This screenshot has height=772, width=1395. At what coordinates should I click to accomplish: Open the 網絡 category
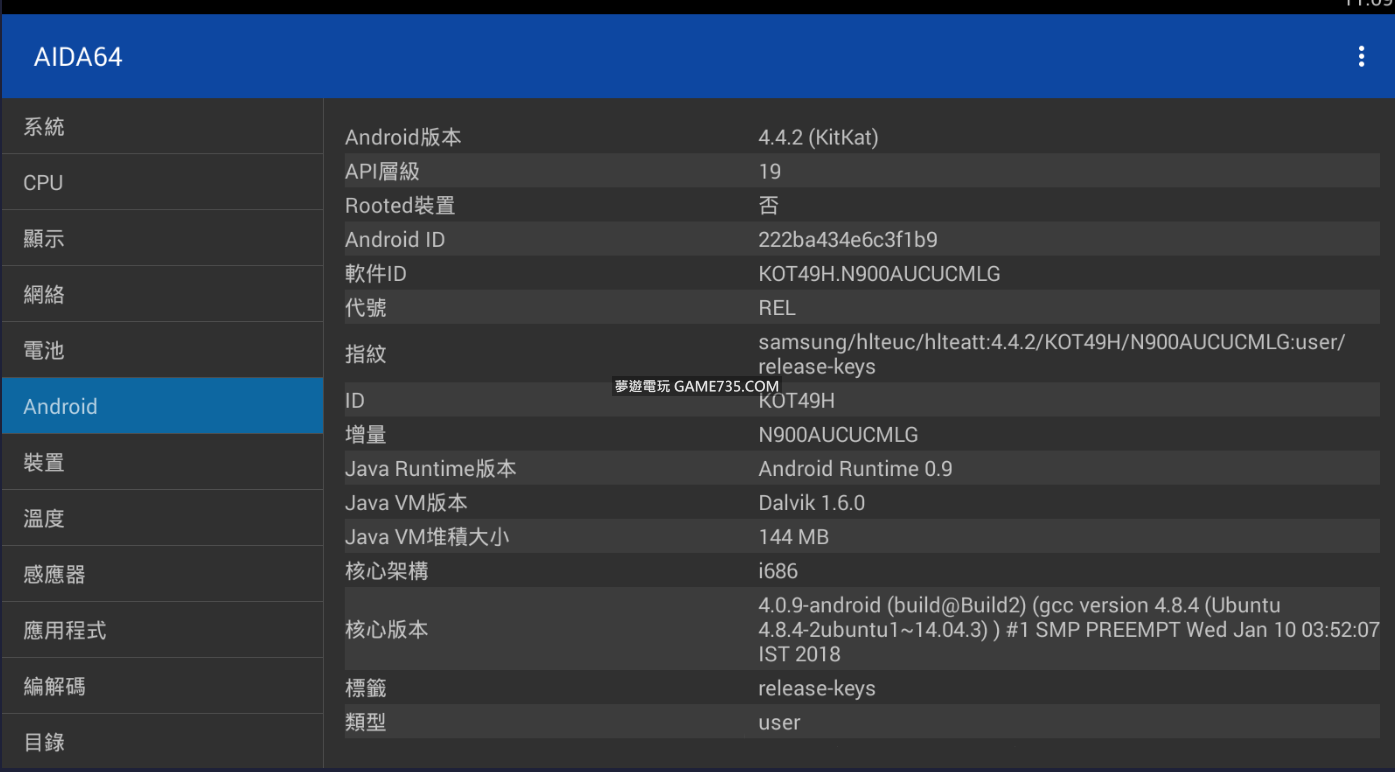163,295
